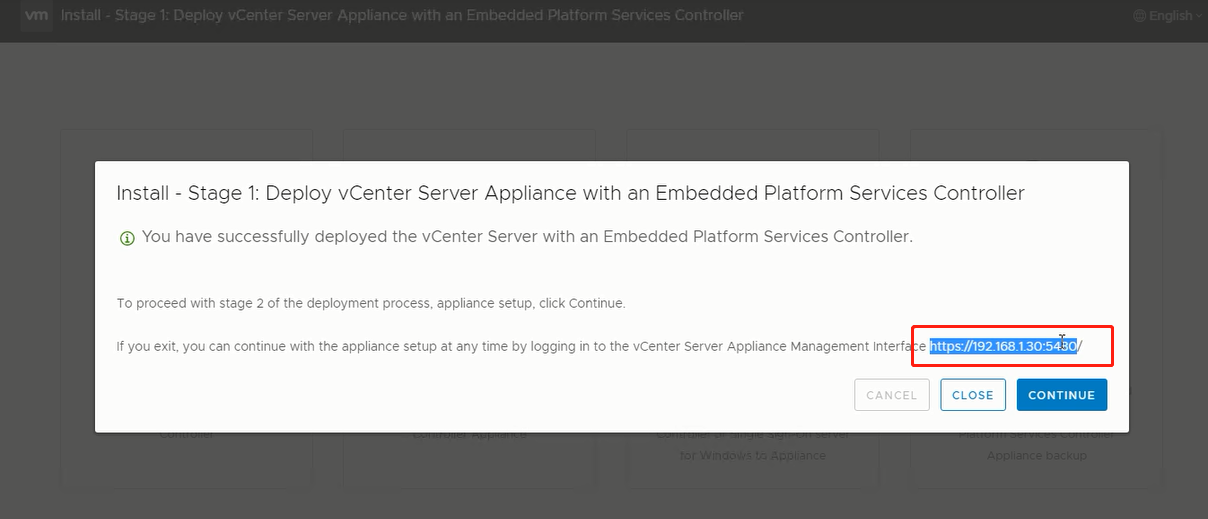The height and width of the screenshot is (519, 1208).
Task: Open the English language dropdown
Action: [x=1168, y=15]
